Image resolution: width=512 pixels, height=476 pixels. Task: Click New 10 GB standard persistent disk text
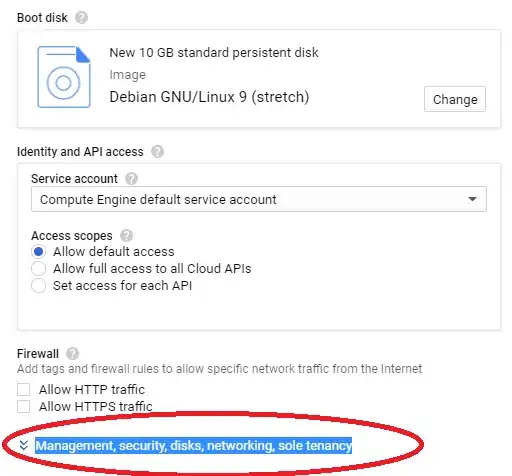pyautogui.click(x=214, y=53)
